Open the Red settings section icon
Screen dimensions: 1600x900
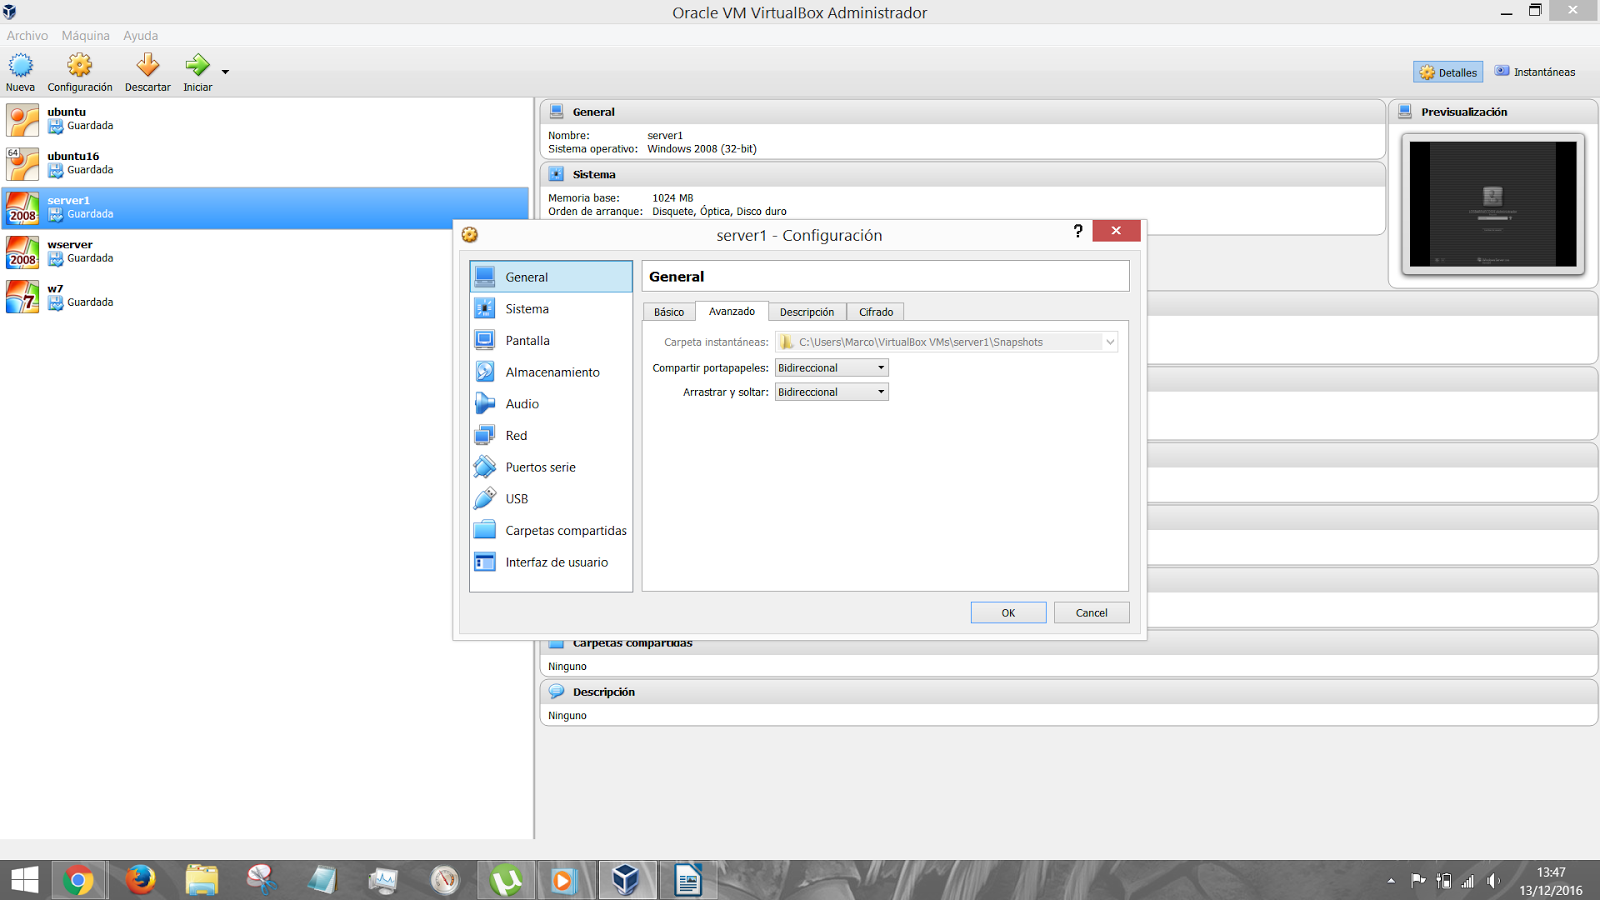click(485, 435)
